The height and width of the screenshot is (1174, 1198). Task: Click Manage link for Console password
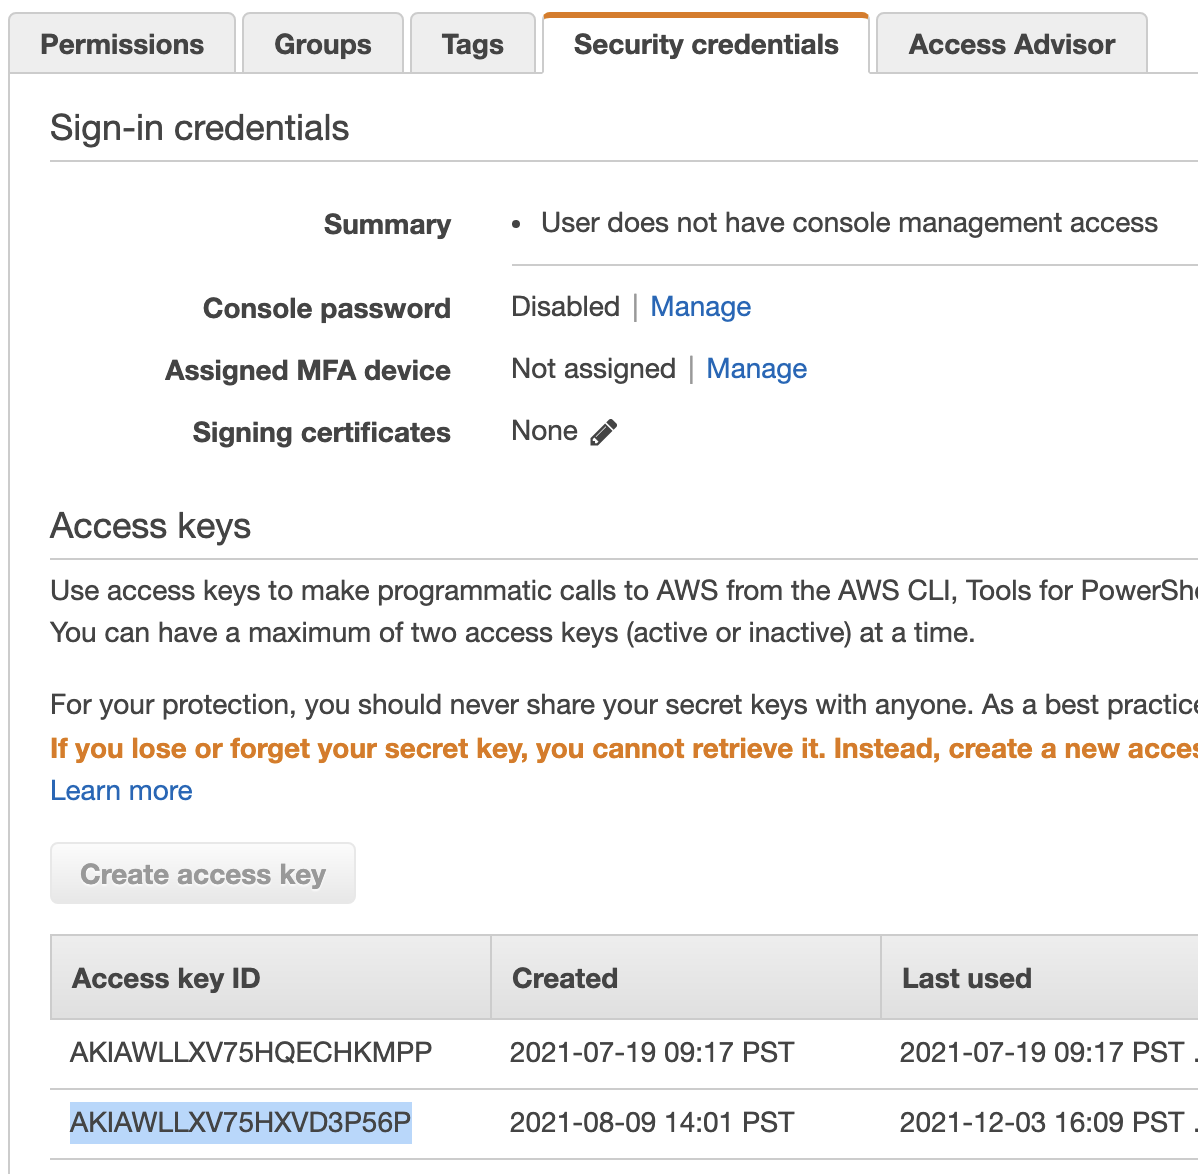700,307
